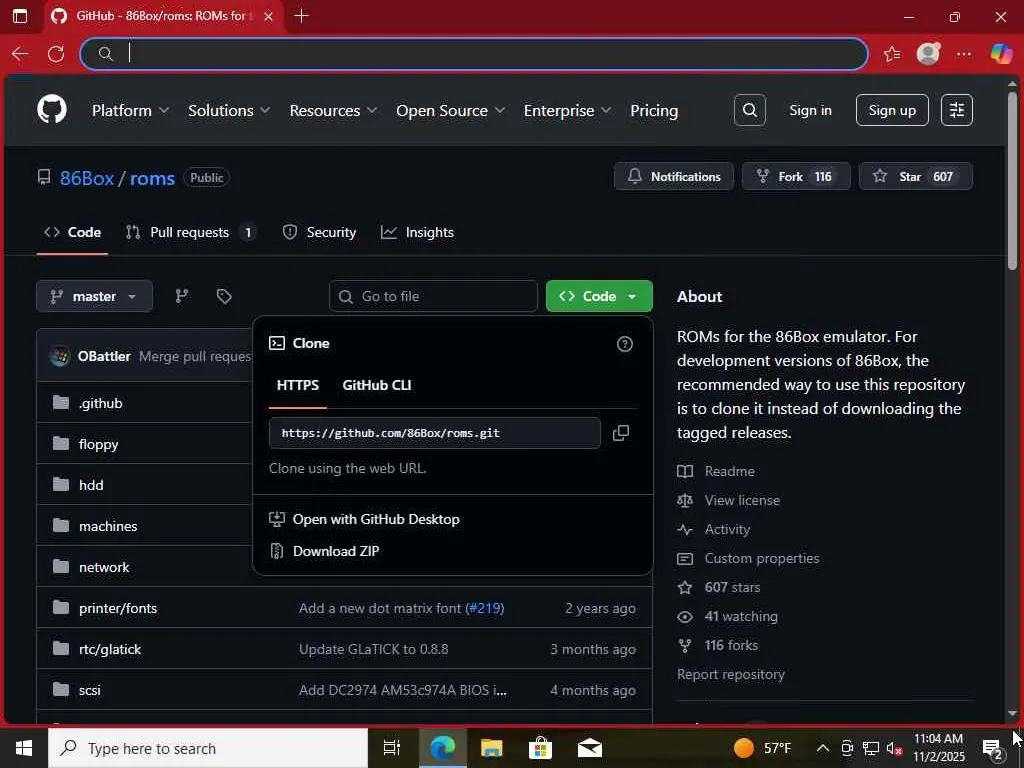
Task: Expand the Platform menu
Action: click(x=131, y=110)
